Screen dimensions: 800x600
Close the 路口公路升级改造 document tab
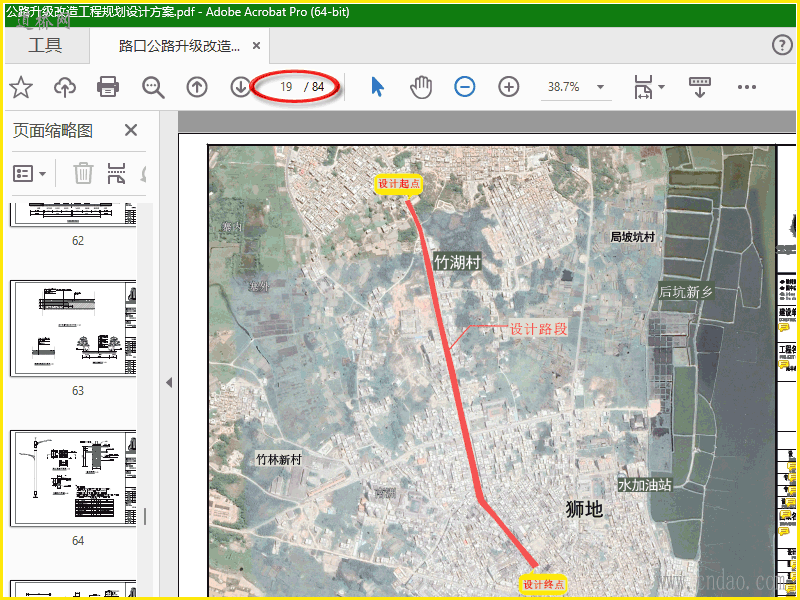tap(257, 46)
